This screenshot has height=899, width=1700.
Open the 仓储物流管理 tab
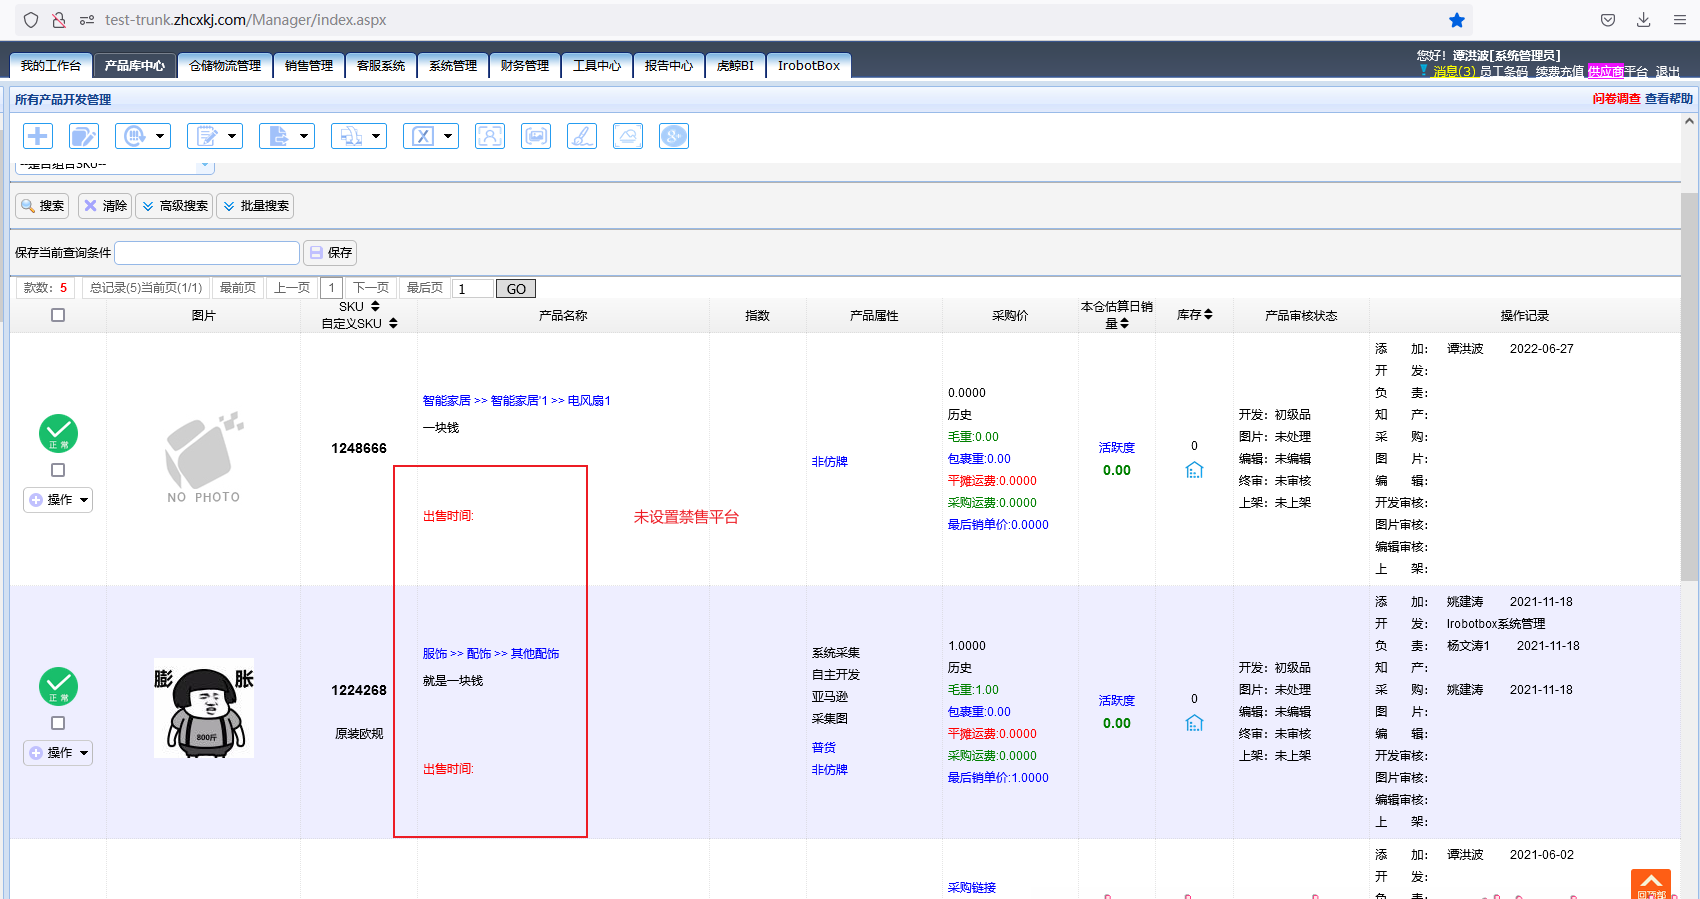pos(225,66)
